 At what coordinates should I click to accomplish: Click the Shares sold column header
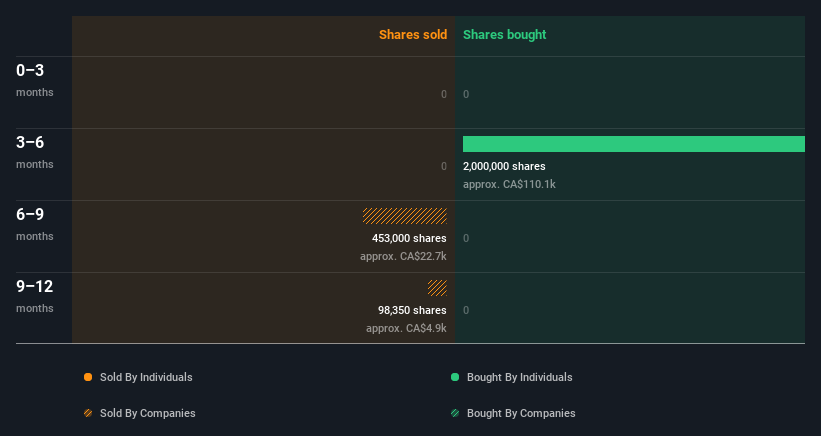pyautogui.click(x=413, y=35)
